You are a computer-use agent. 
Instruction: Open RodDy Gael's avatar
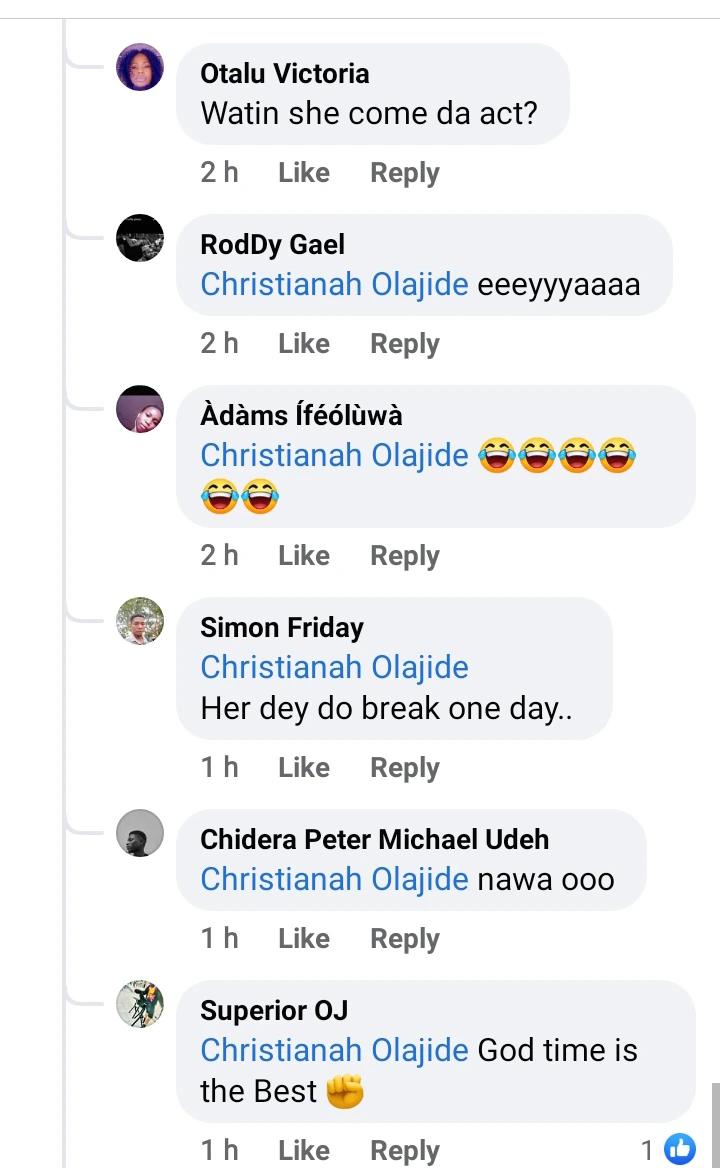click(140, 238)
